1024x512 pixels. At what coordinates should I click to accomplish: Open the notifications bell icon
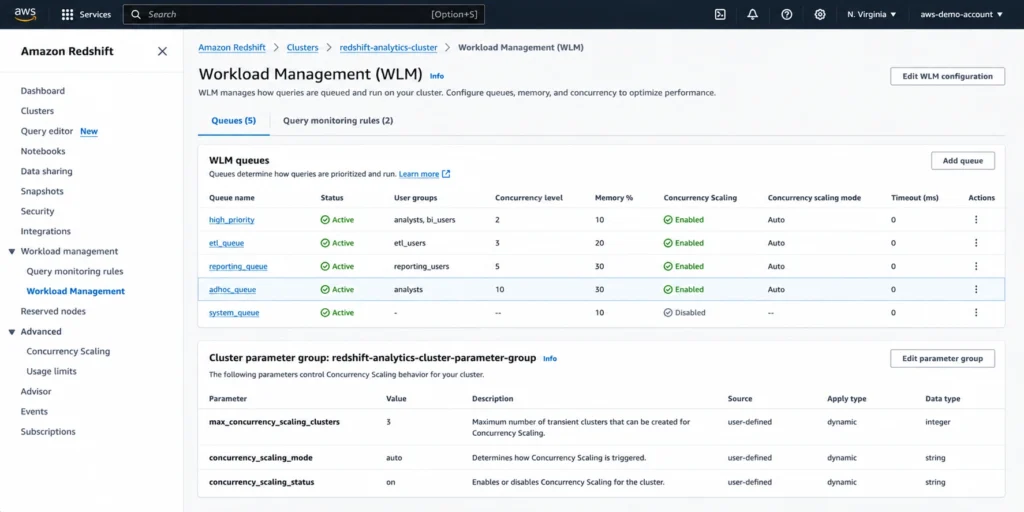[x=753, y=14]
